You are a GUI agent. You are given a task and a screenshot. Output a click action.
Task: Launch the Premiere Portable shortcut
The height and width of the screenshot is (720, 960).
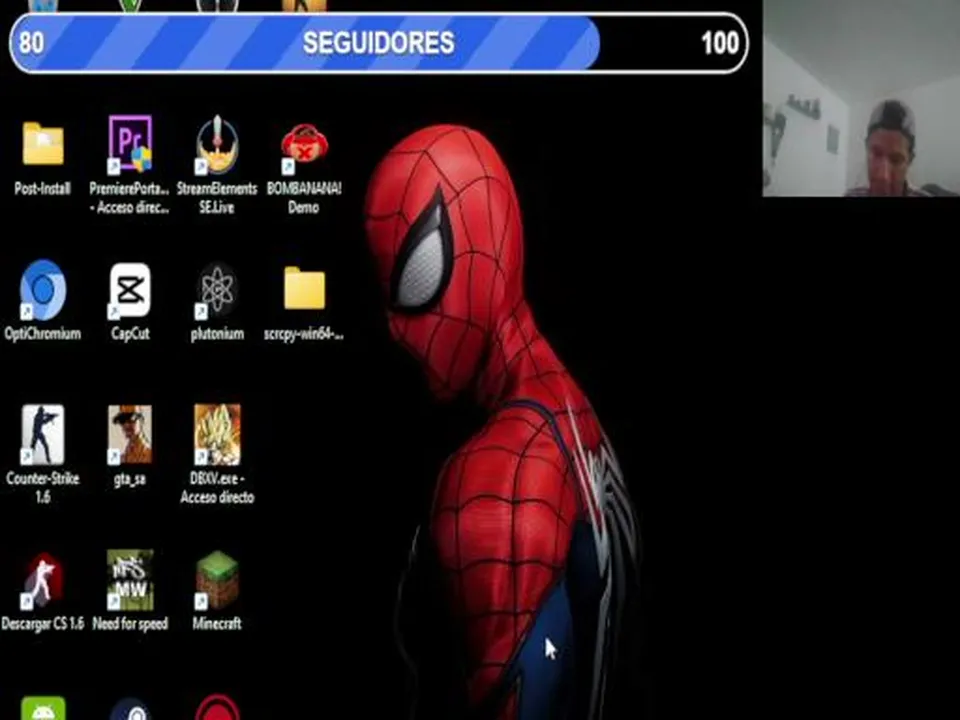(130, 144)
